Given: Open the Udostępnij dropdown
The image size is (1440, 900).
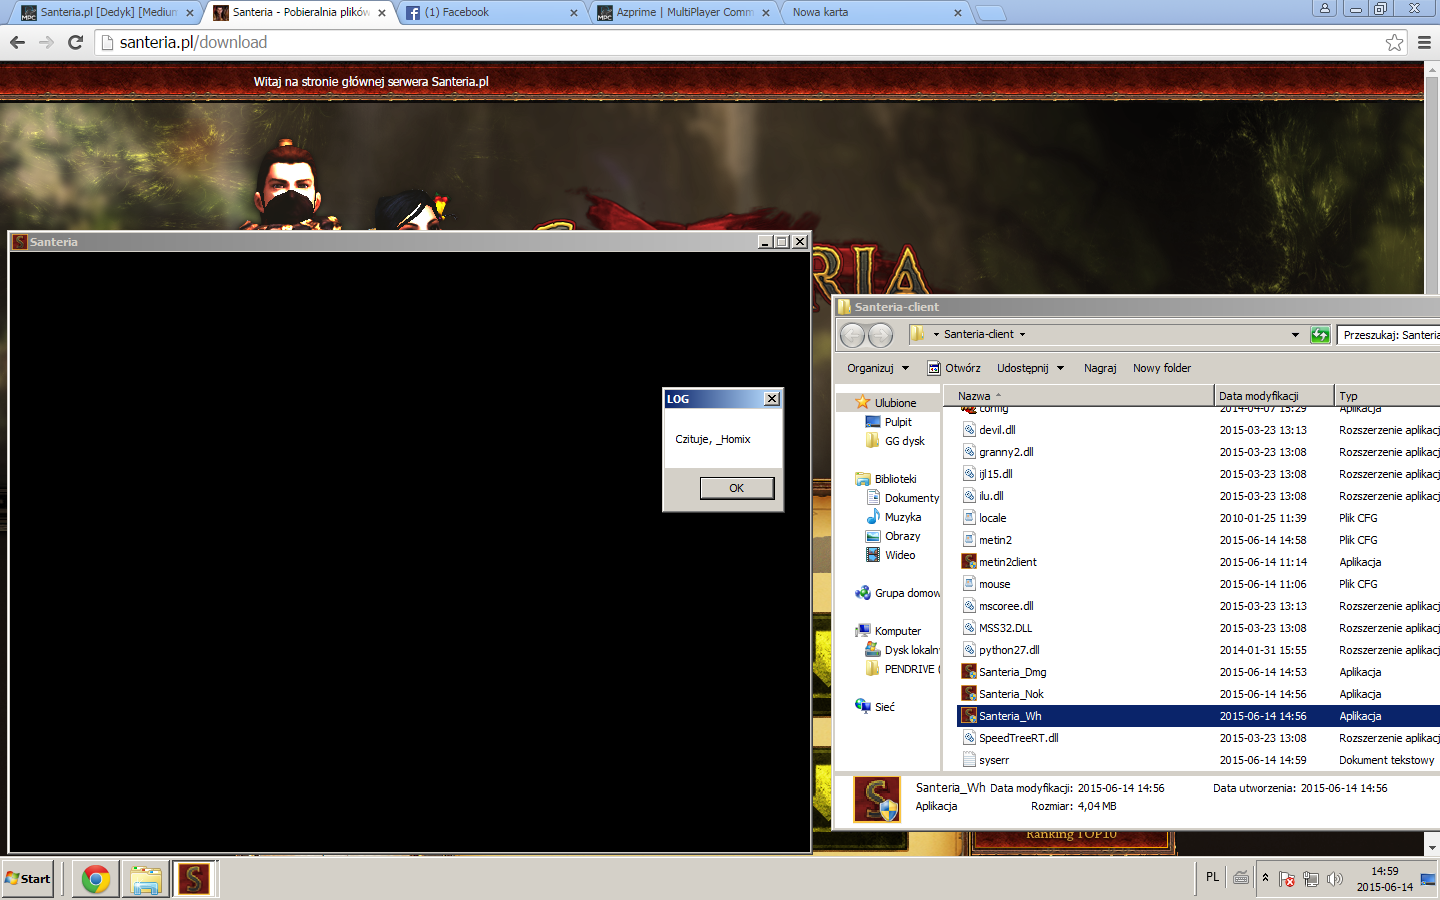Looking at the screenshot, I should pyautogui.click(x=1030, y=368).
